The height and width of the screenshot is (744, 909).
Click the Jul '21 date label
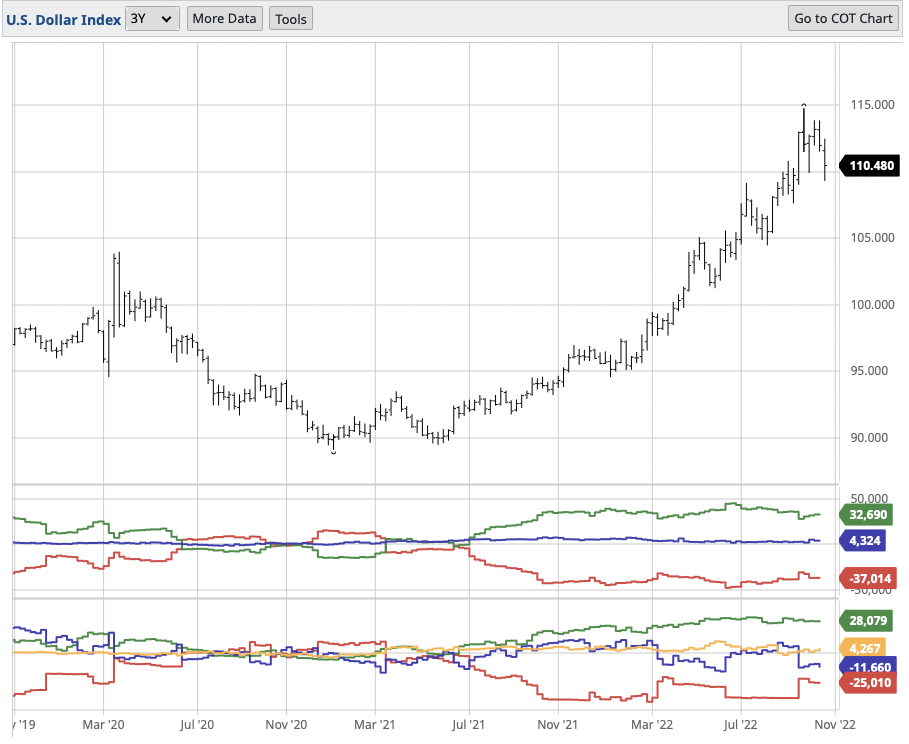[468, 724]
